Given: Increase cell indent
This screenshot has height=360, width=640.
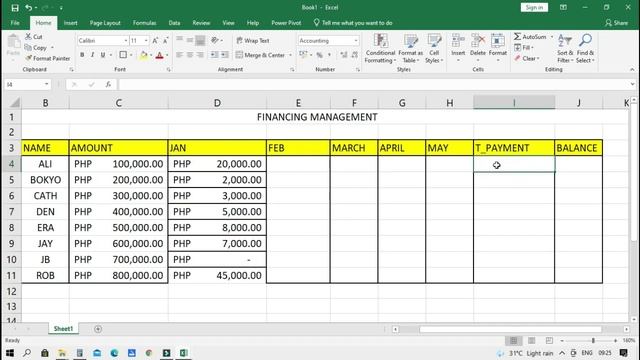Looking at the screenshot, I should click(x=224, y=55).
